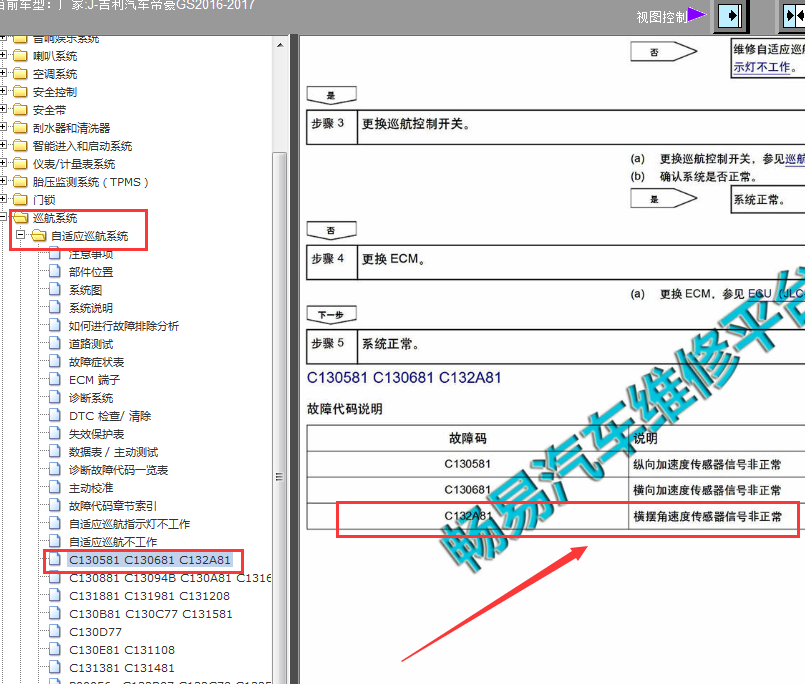The width and height of the screenshot is (805, 684).
Task: Click the C130681 fault code cell
Action: point(467,490)
